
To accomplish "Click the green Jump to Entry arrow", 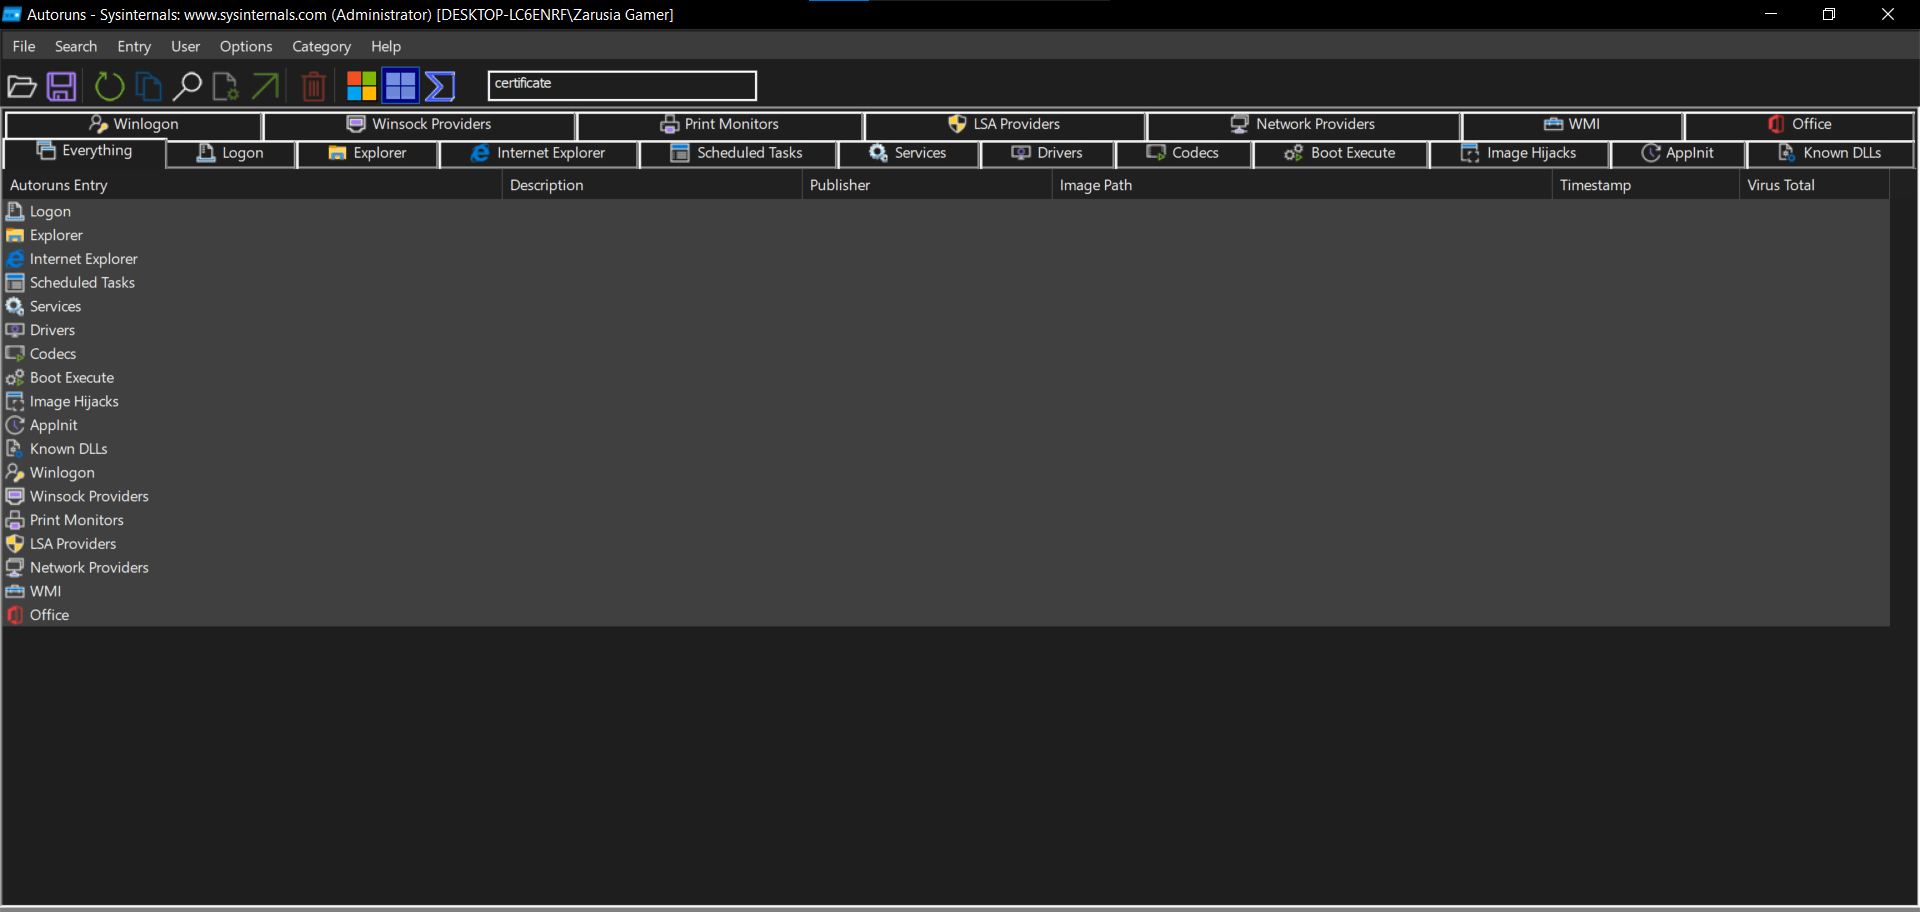I will click(x=265, y=87).
